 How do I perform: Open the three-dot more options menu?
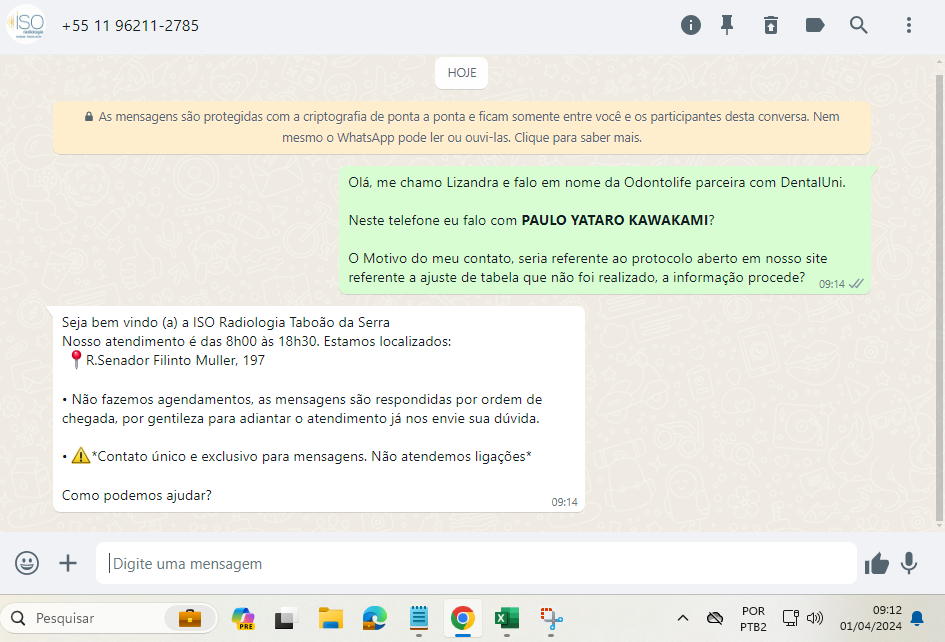[909, 25]
